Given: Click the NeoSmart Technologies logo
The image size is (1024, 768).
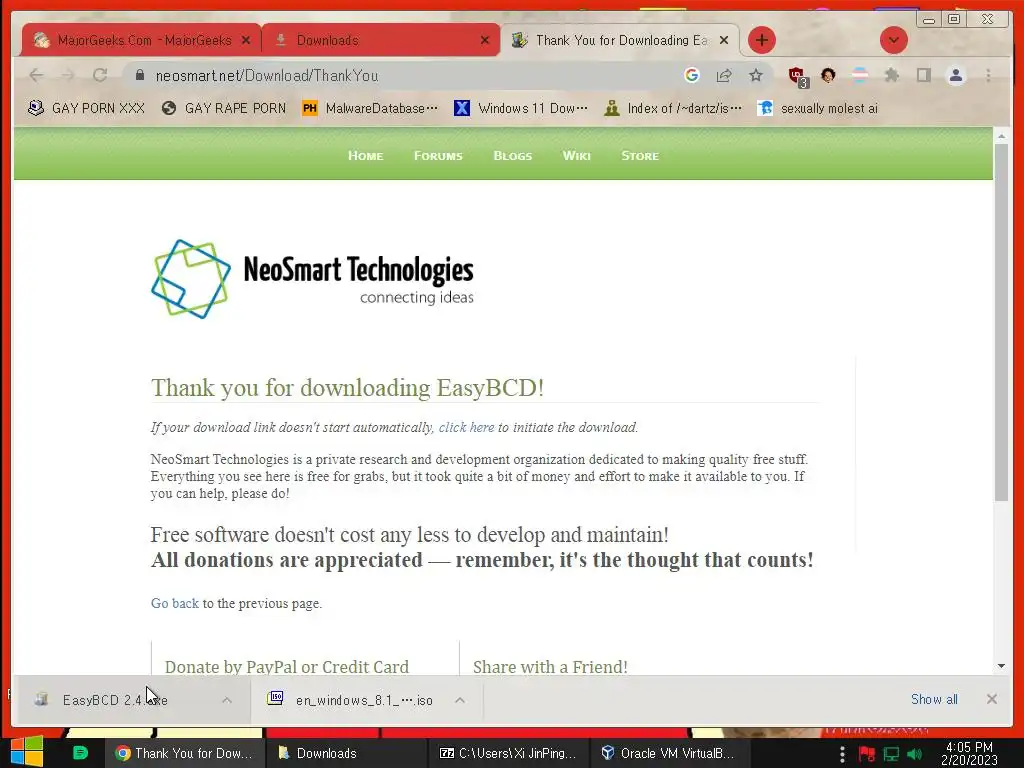Looking at the screenshot, I should pos(312,279).
